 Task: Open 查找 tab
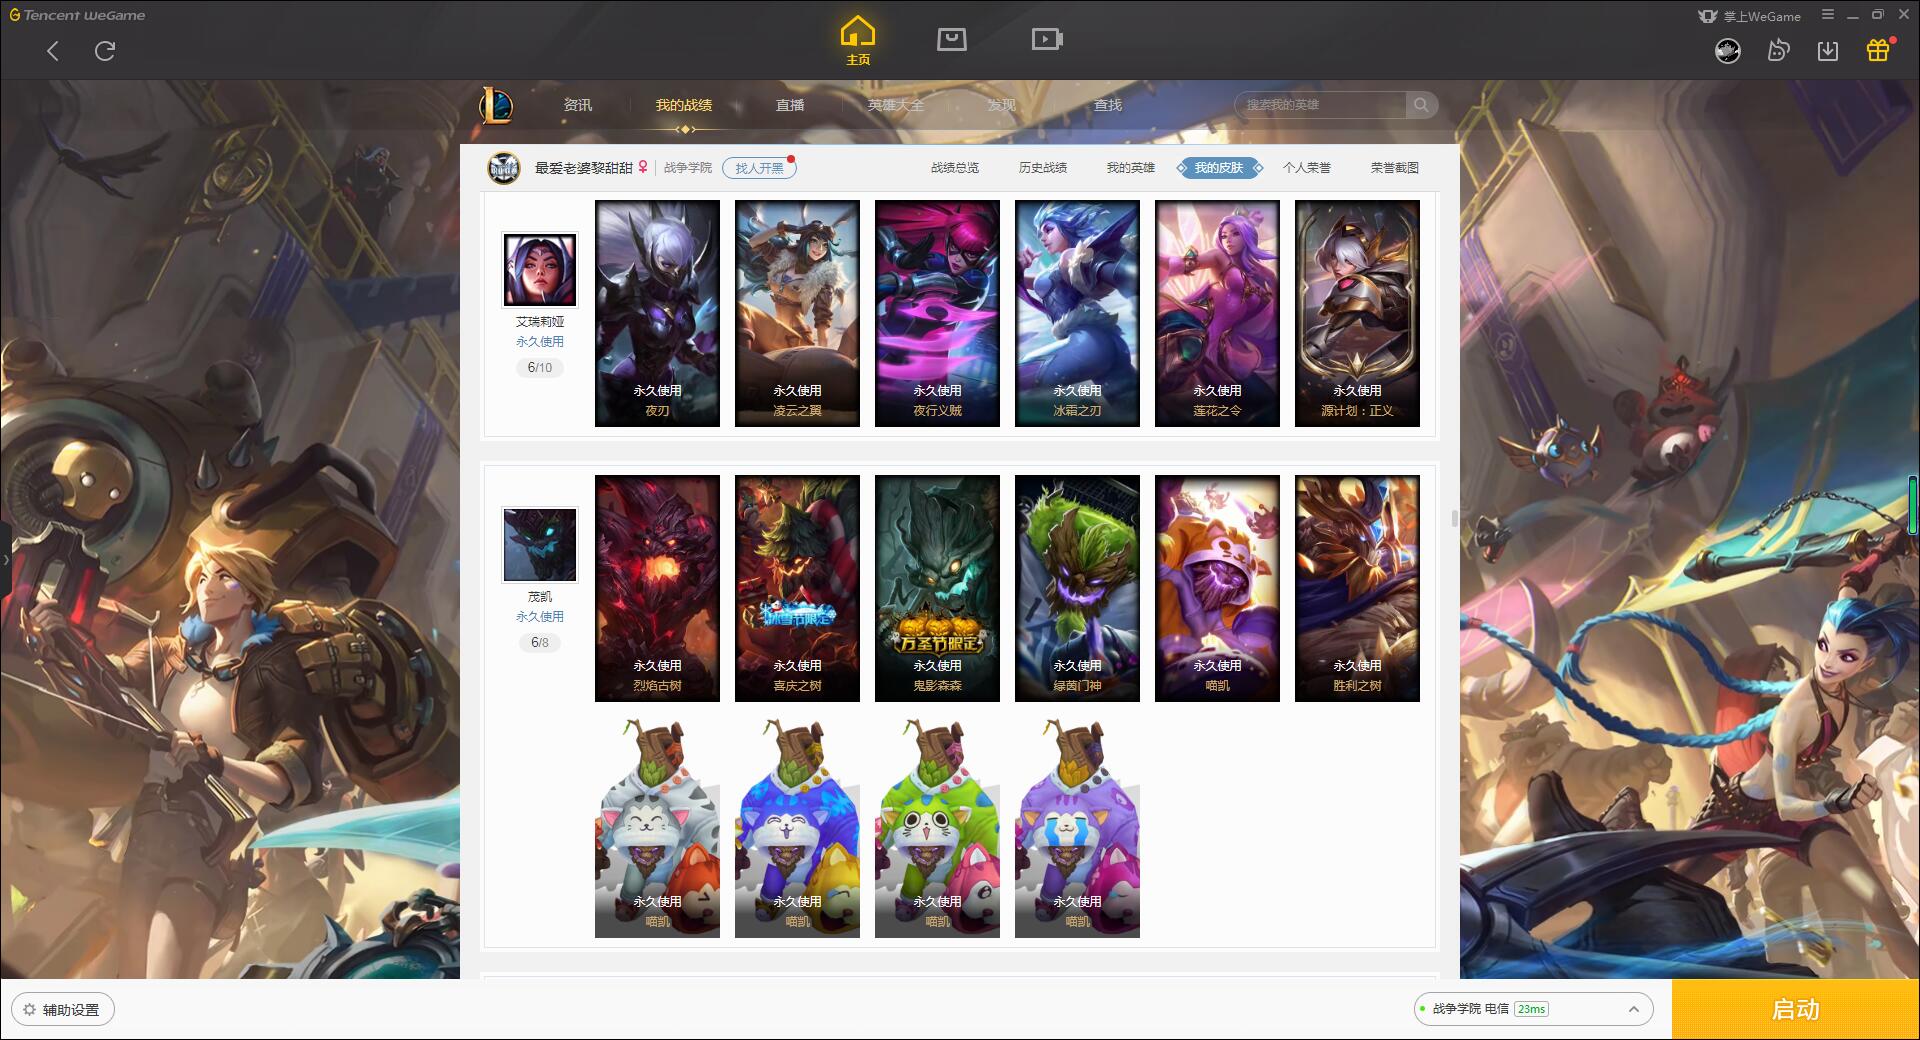point(1108,105)
